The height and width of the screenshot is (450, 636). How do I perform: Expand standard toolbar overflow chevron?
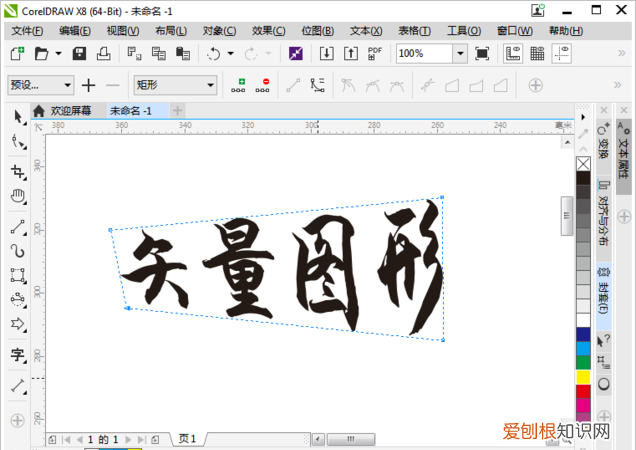[x=621, y=53]
